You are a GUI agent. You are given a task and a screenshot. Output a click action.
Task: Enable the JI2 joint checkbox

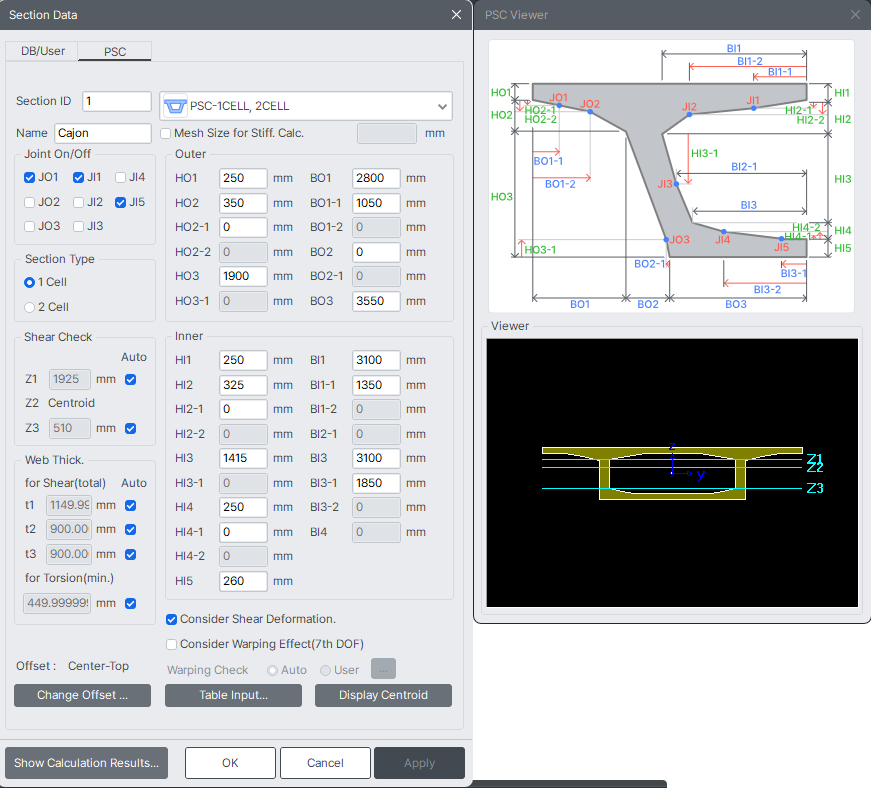click(x=78, y=202)
